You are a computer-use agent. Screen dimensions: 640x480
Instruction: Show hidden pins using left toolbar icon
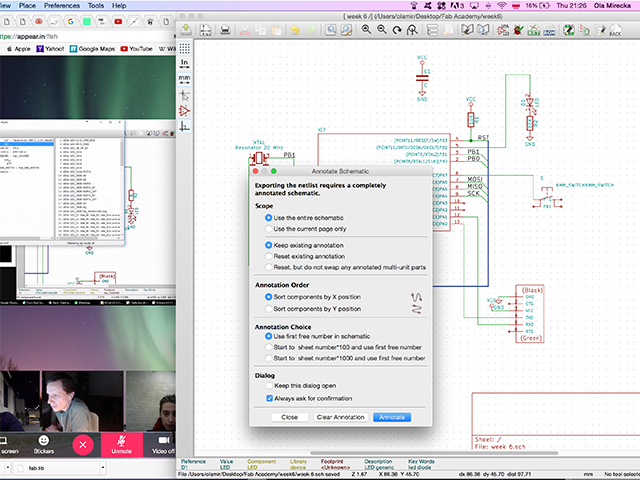coord(184,111)
